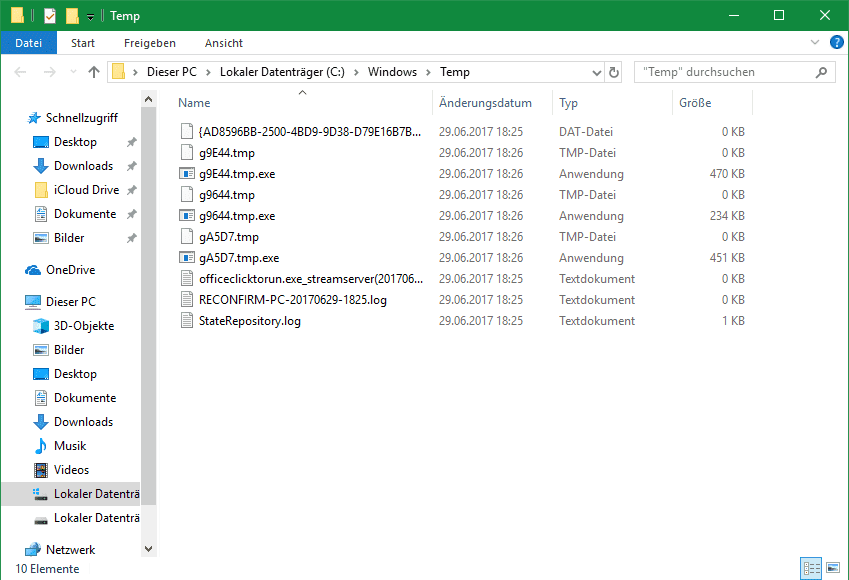Open the address bar history dropdown

(x=596, y=72)
